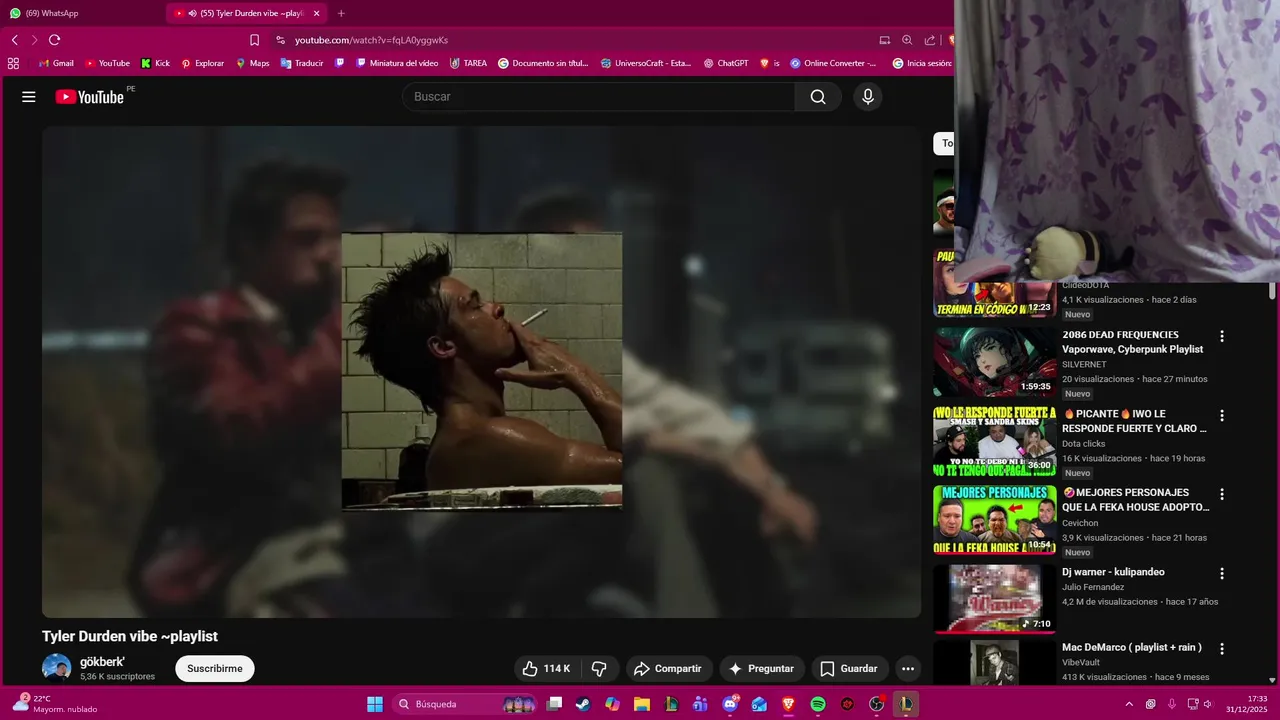
Task: Open the 17:33 clock and date
Action: click(x=1248, y=704)
